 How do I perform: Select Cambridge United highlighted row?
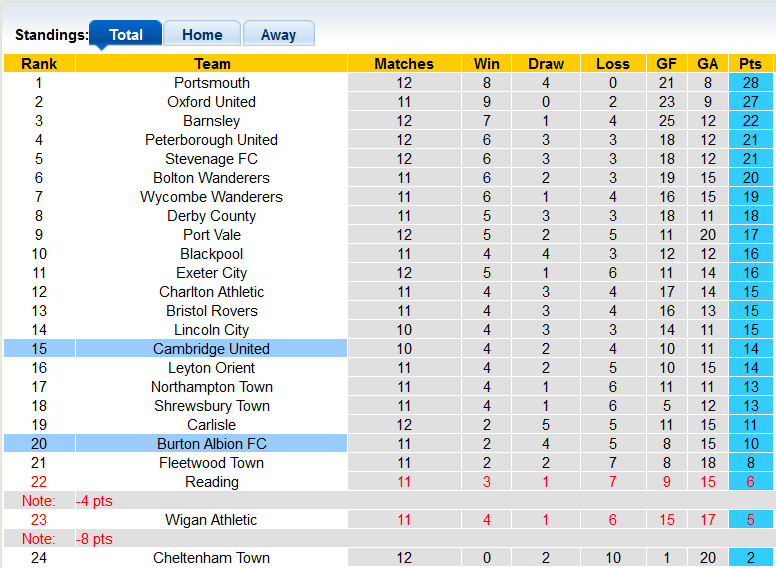211,349
